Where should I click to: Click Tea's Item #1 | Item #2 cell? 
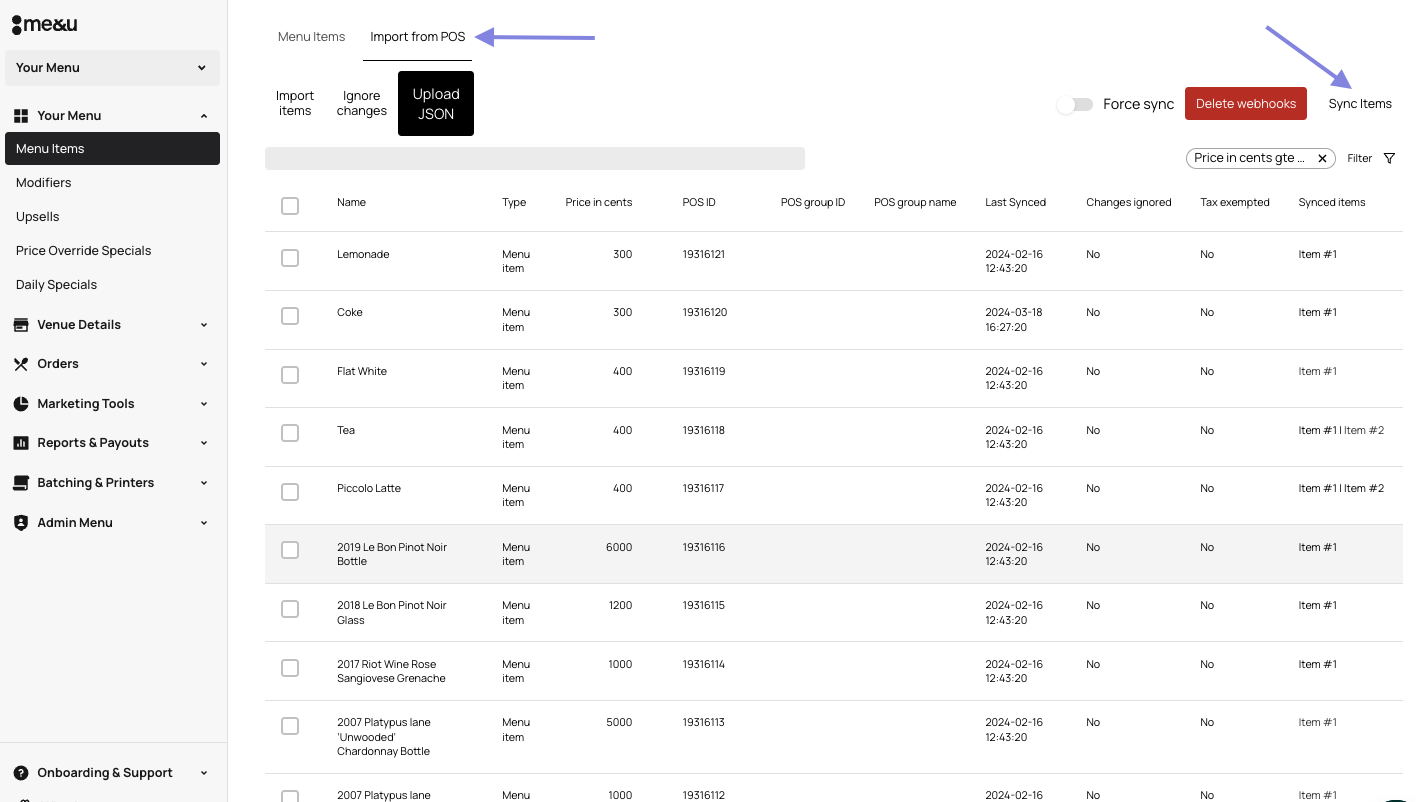tap(1341, 431)
